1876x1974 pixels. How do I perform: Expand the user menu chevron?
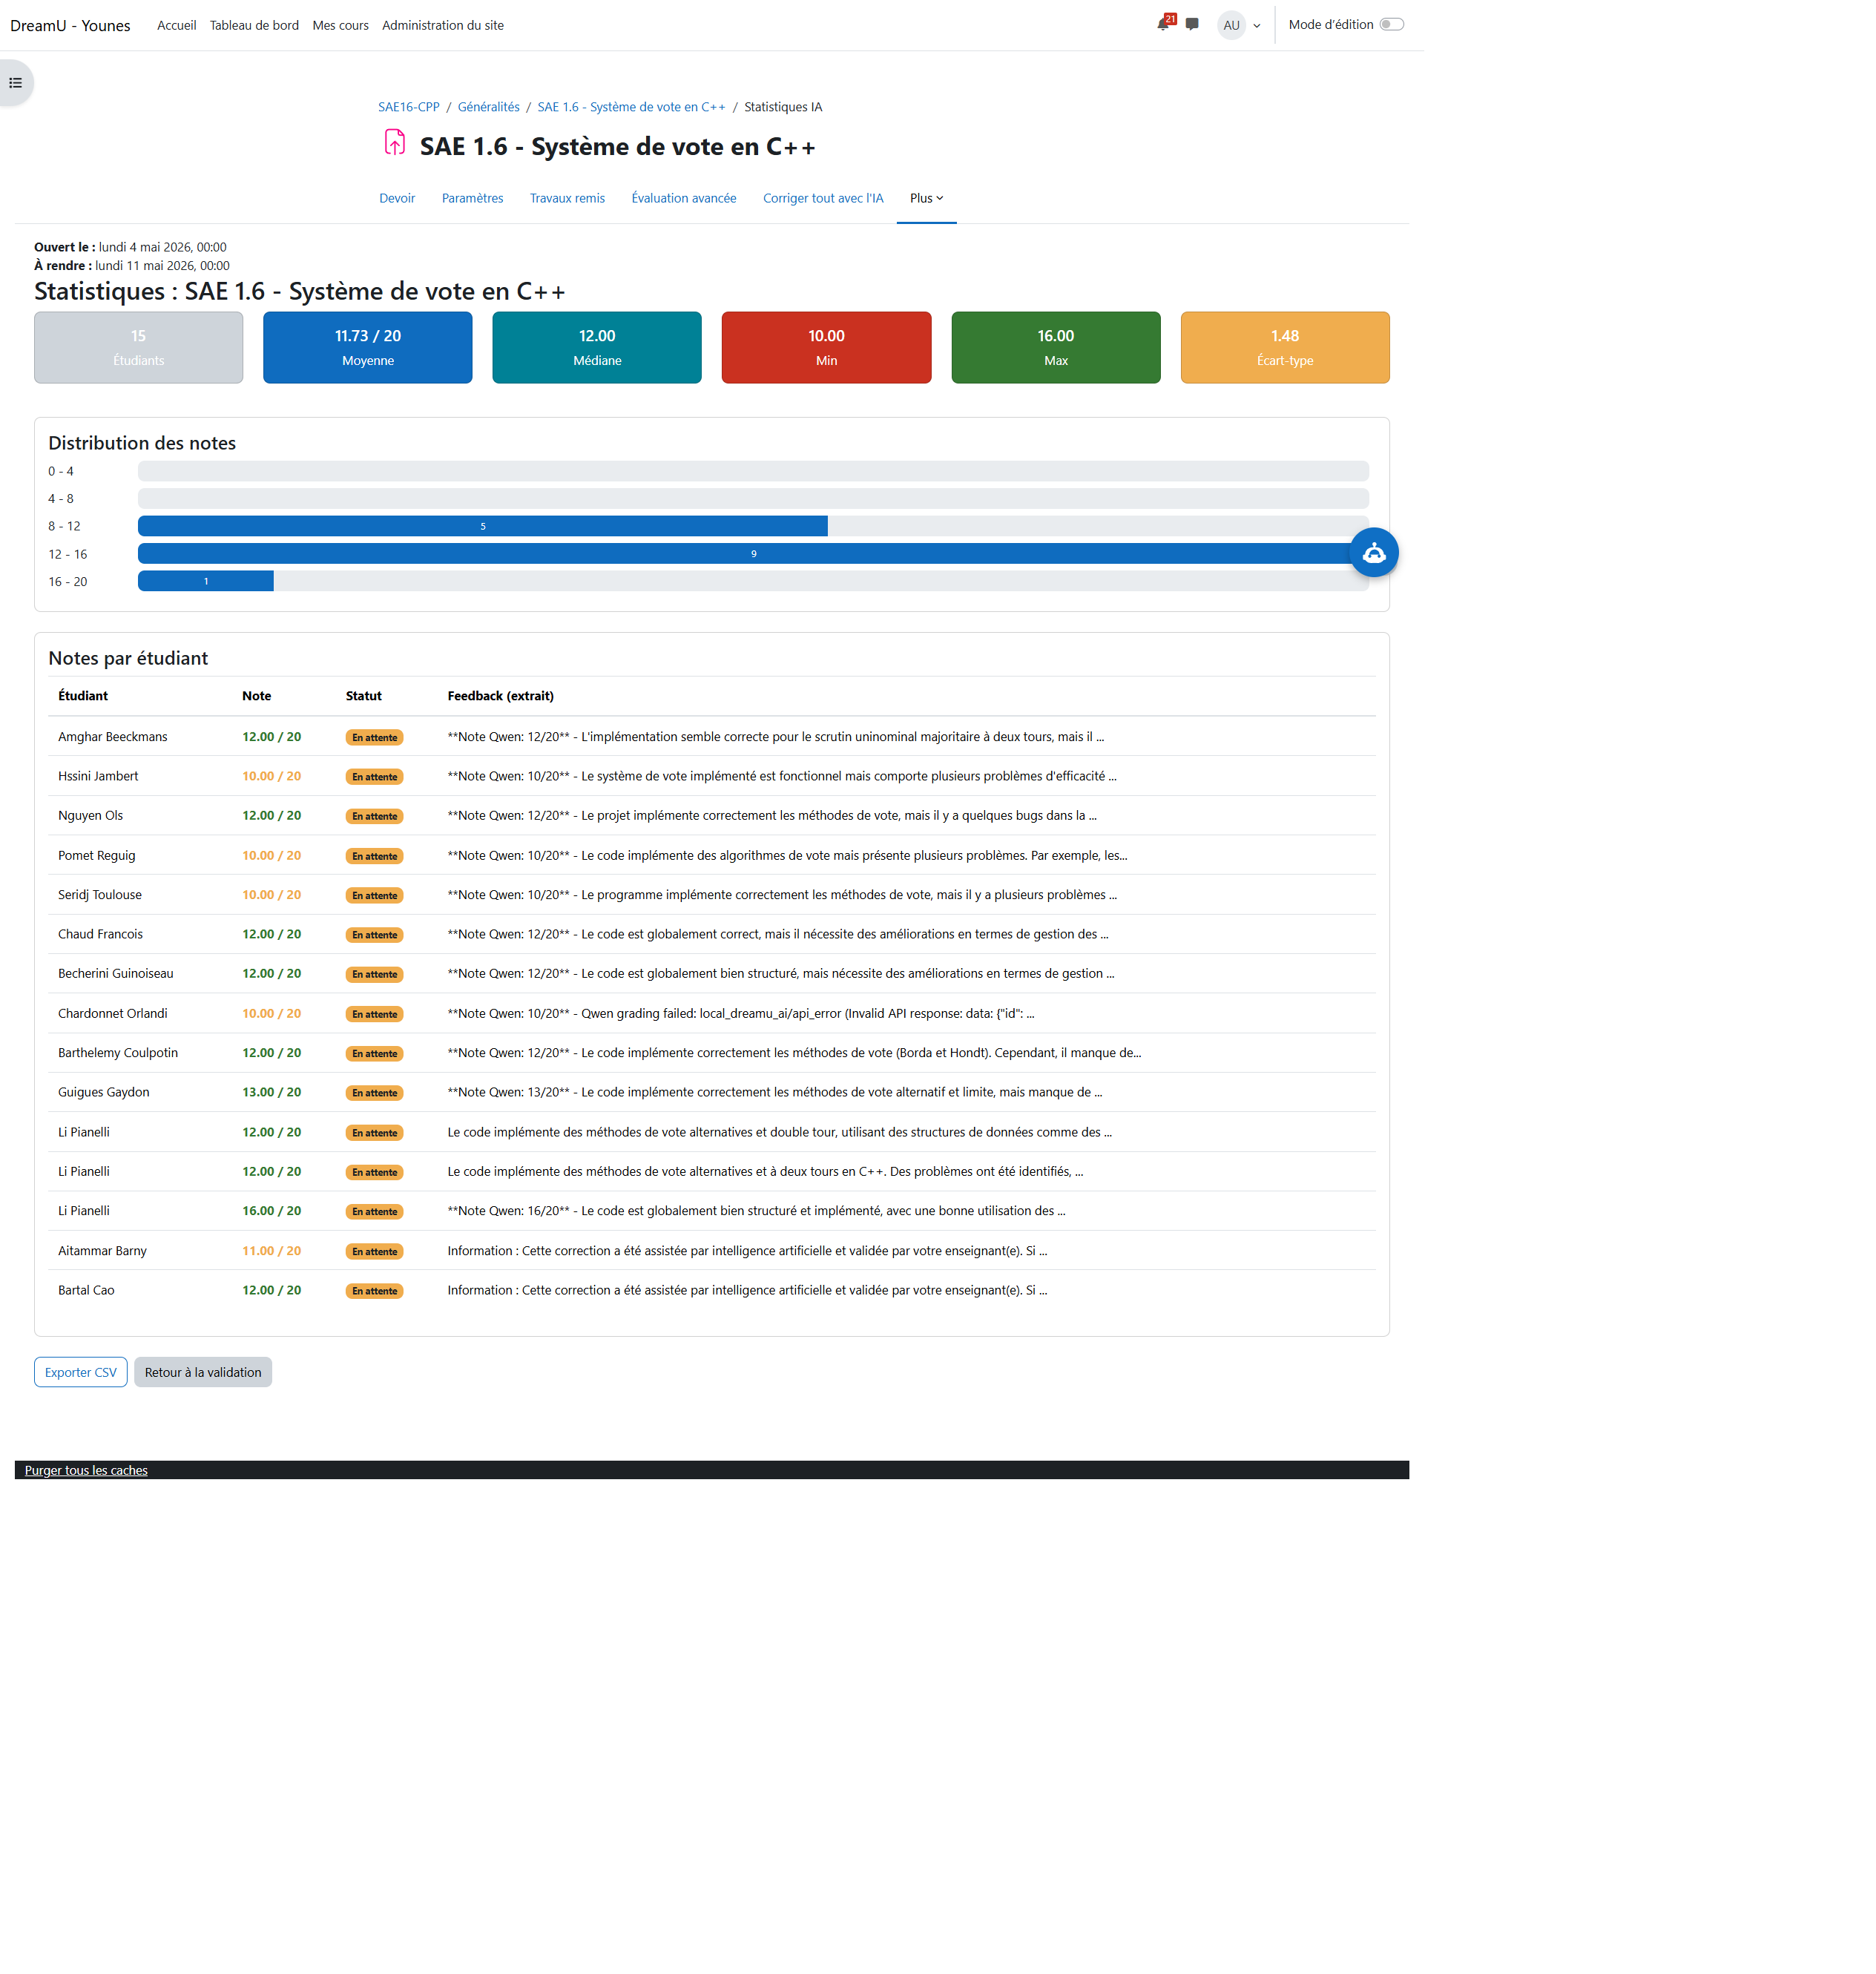(1257, 26)
